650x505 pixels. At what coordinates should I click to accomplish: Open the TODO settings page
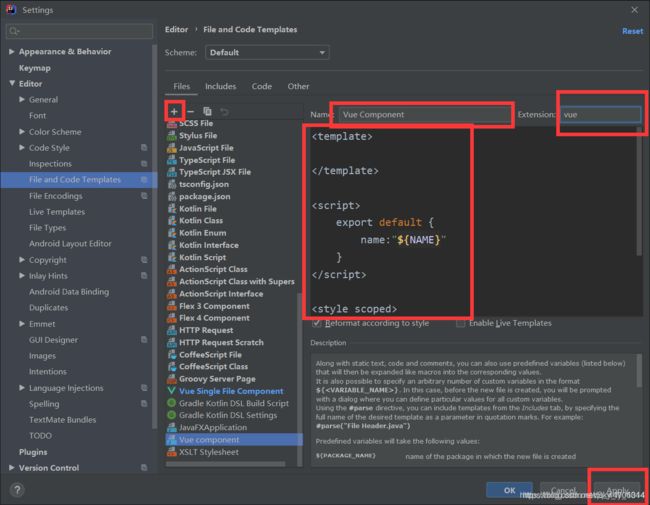point(40,436)
